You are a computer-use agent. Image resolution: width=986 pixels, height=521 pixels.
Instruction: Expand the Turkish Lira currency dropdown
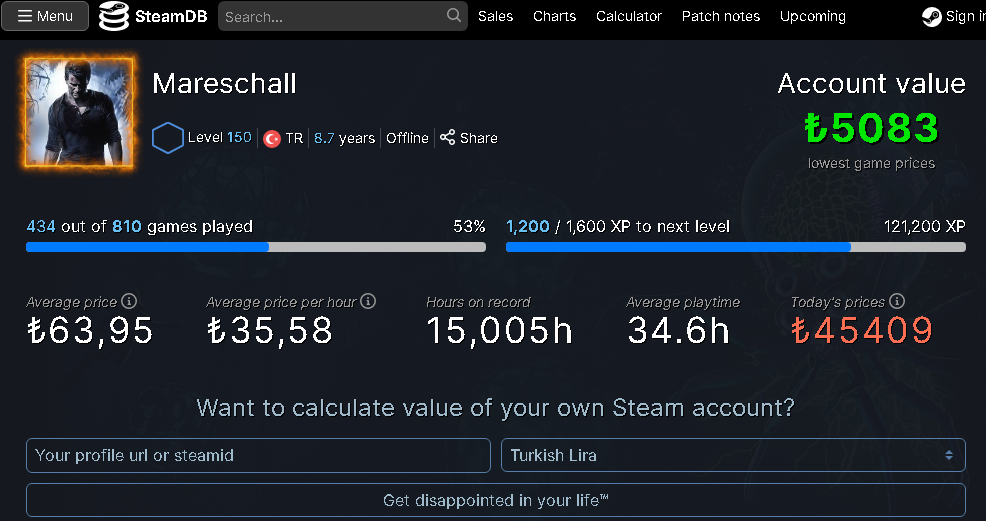click(733, 455)
